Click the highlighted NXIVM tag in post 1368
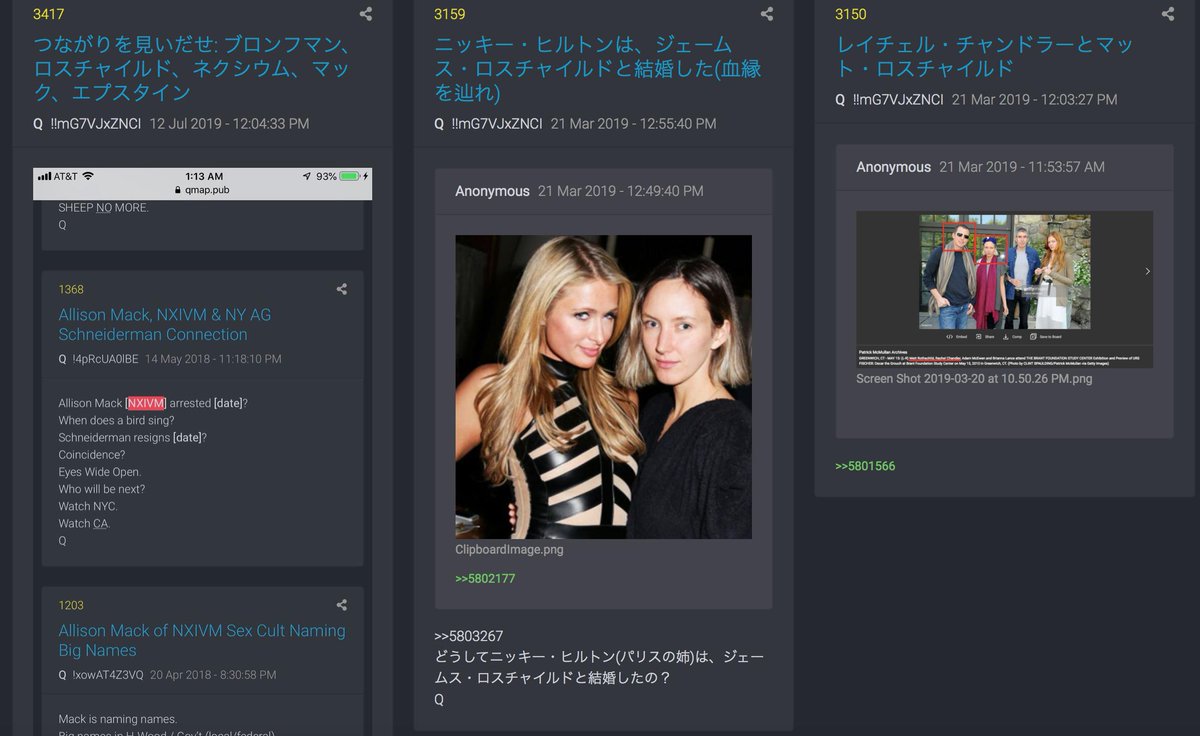 [x=145, y=403]
